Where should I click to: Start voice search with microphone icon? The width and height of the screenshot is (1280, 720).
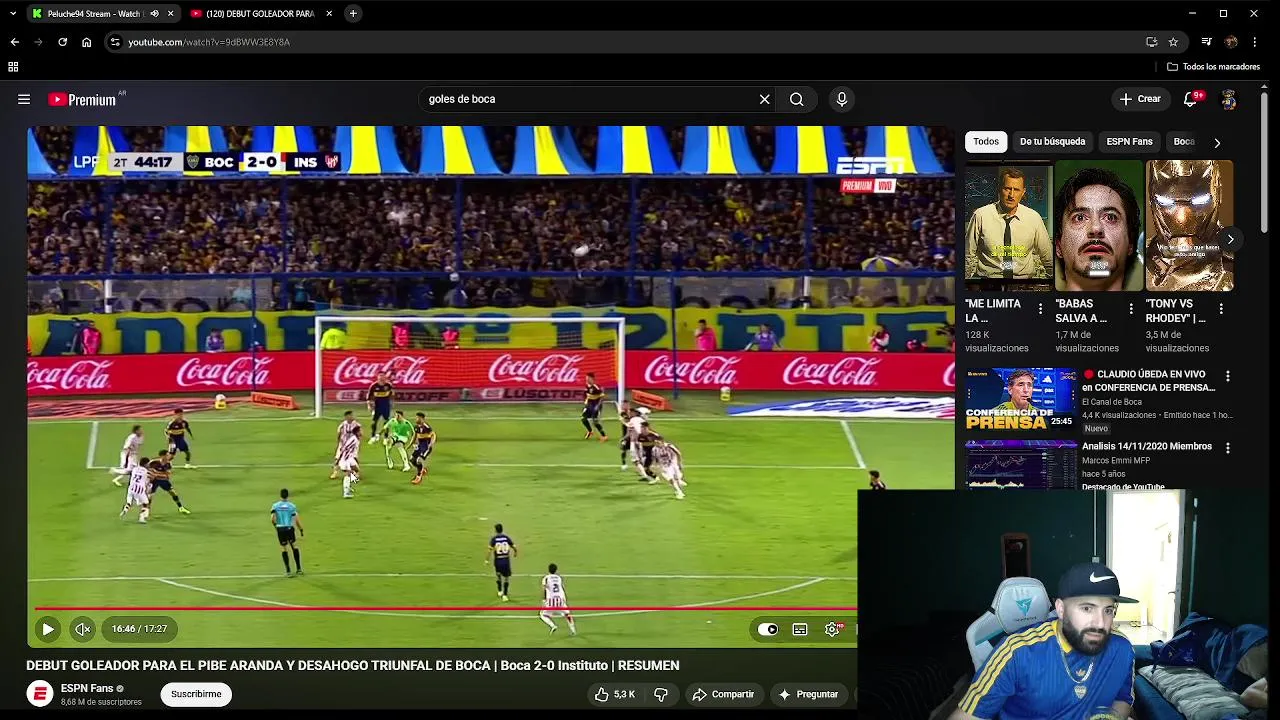[841, 99]
